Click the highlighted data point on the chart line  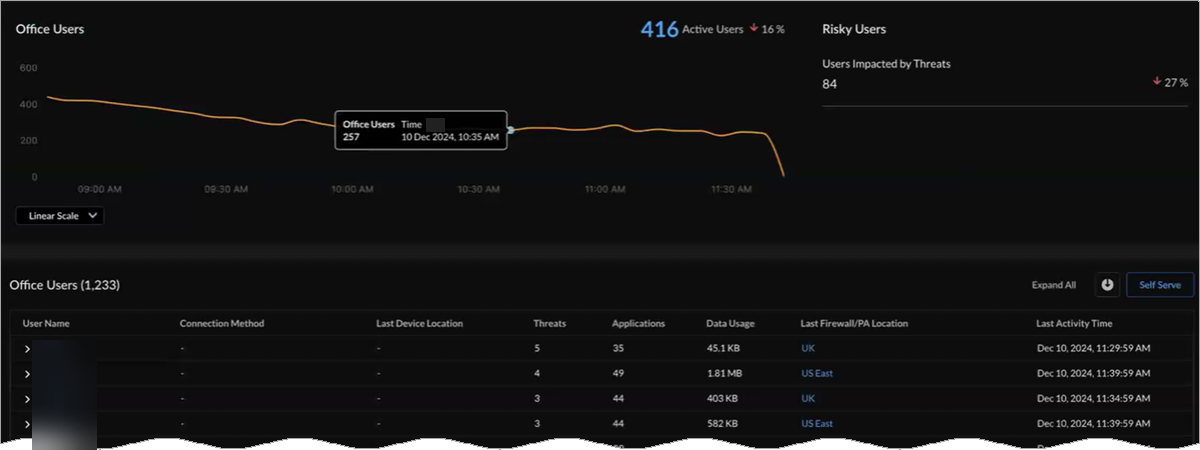click(511, 130)
